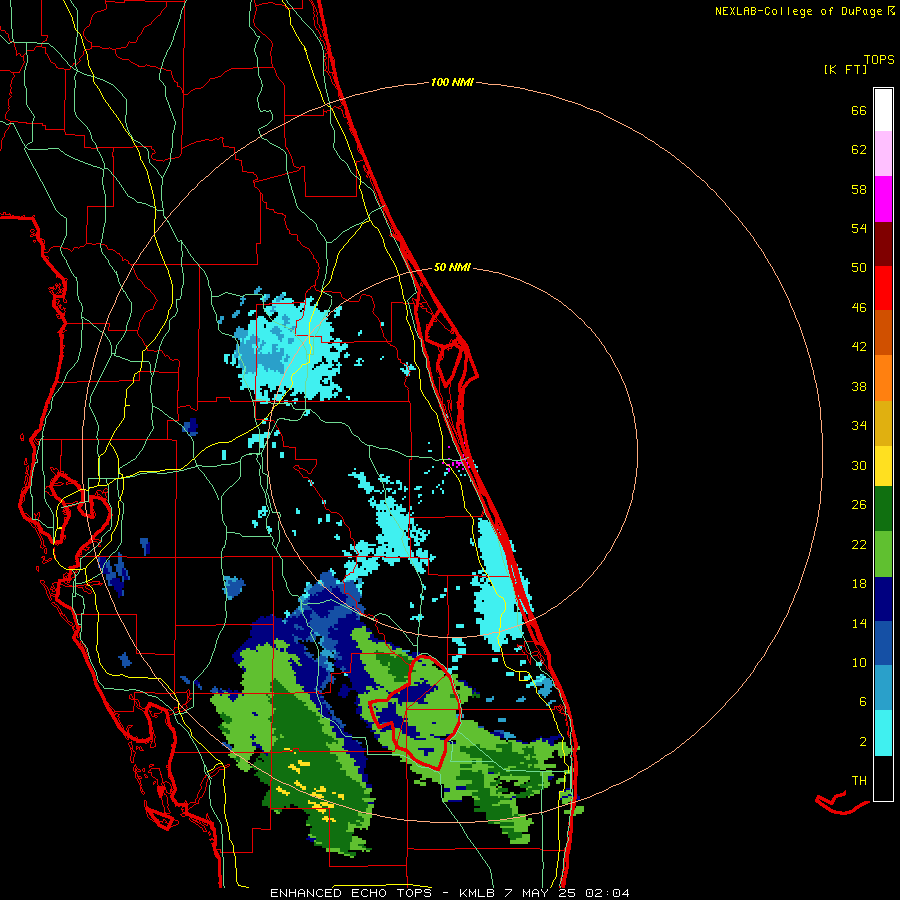900x900 pixels.
Task: Click the legend value '18'
Action: coord(859,584)
